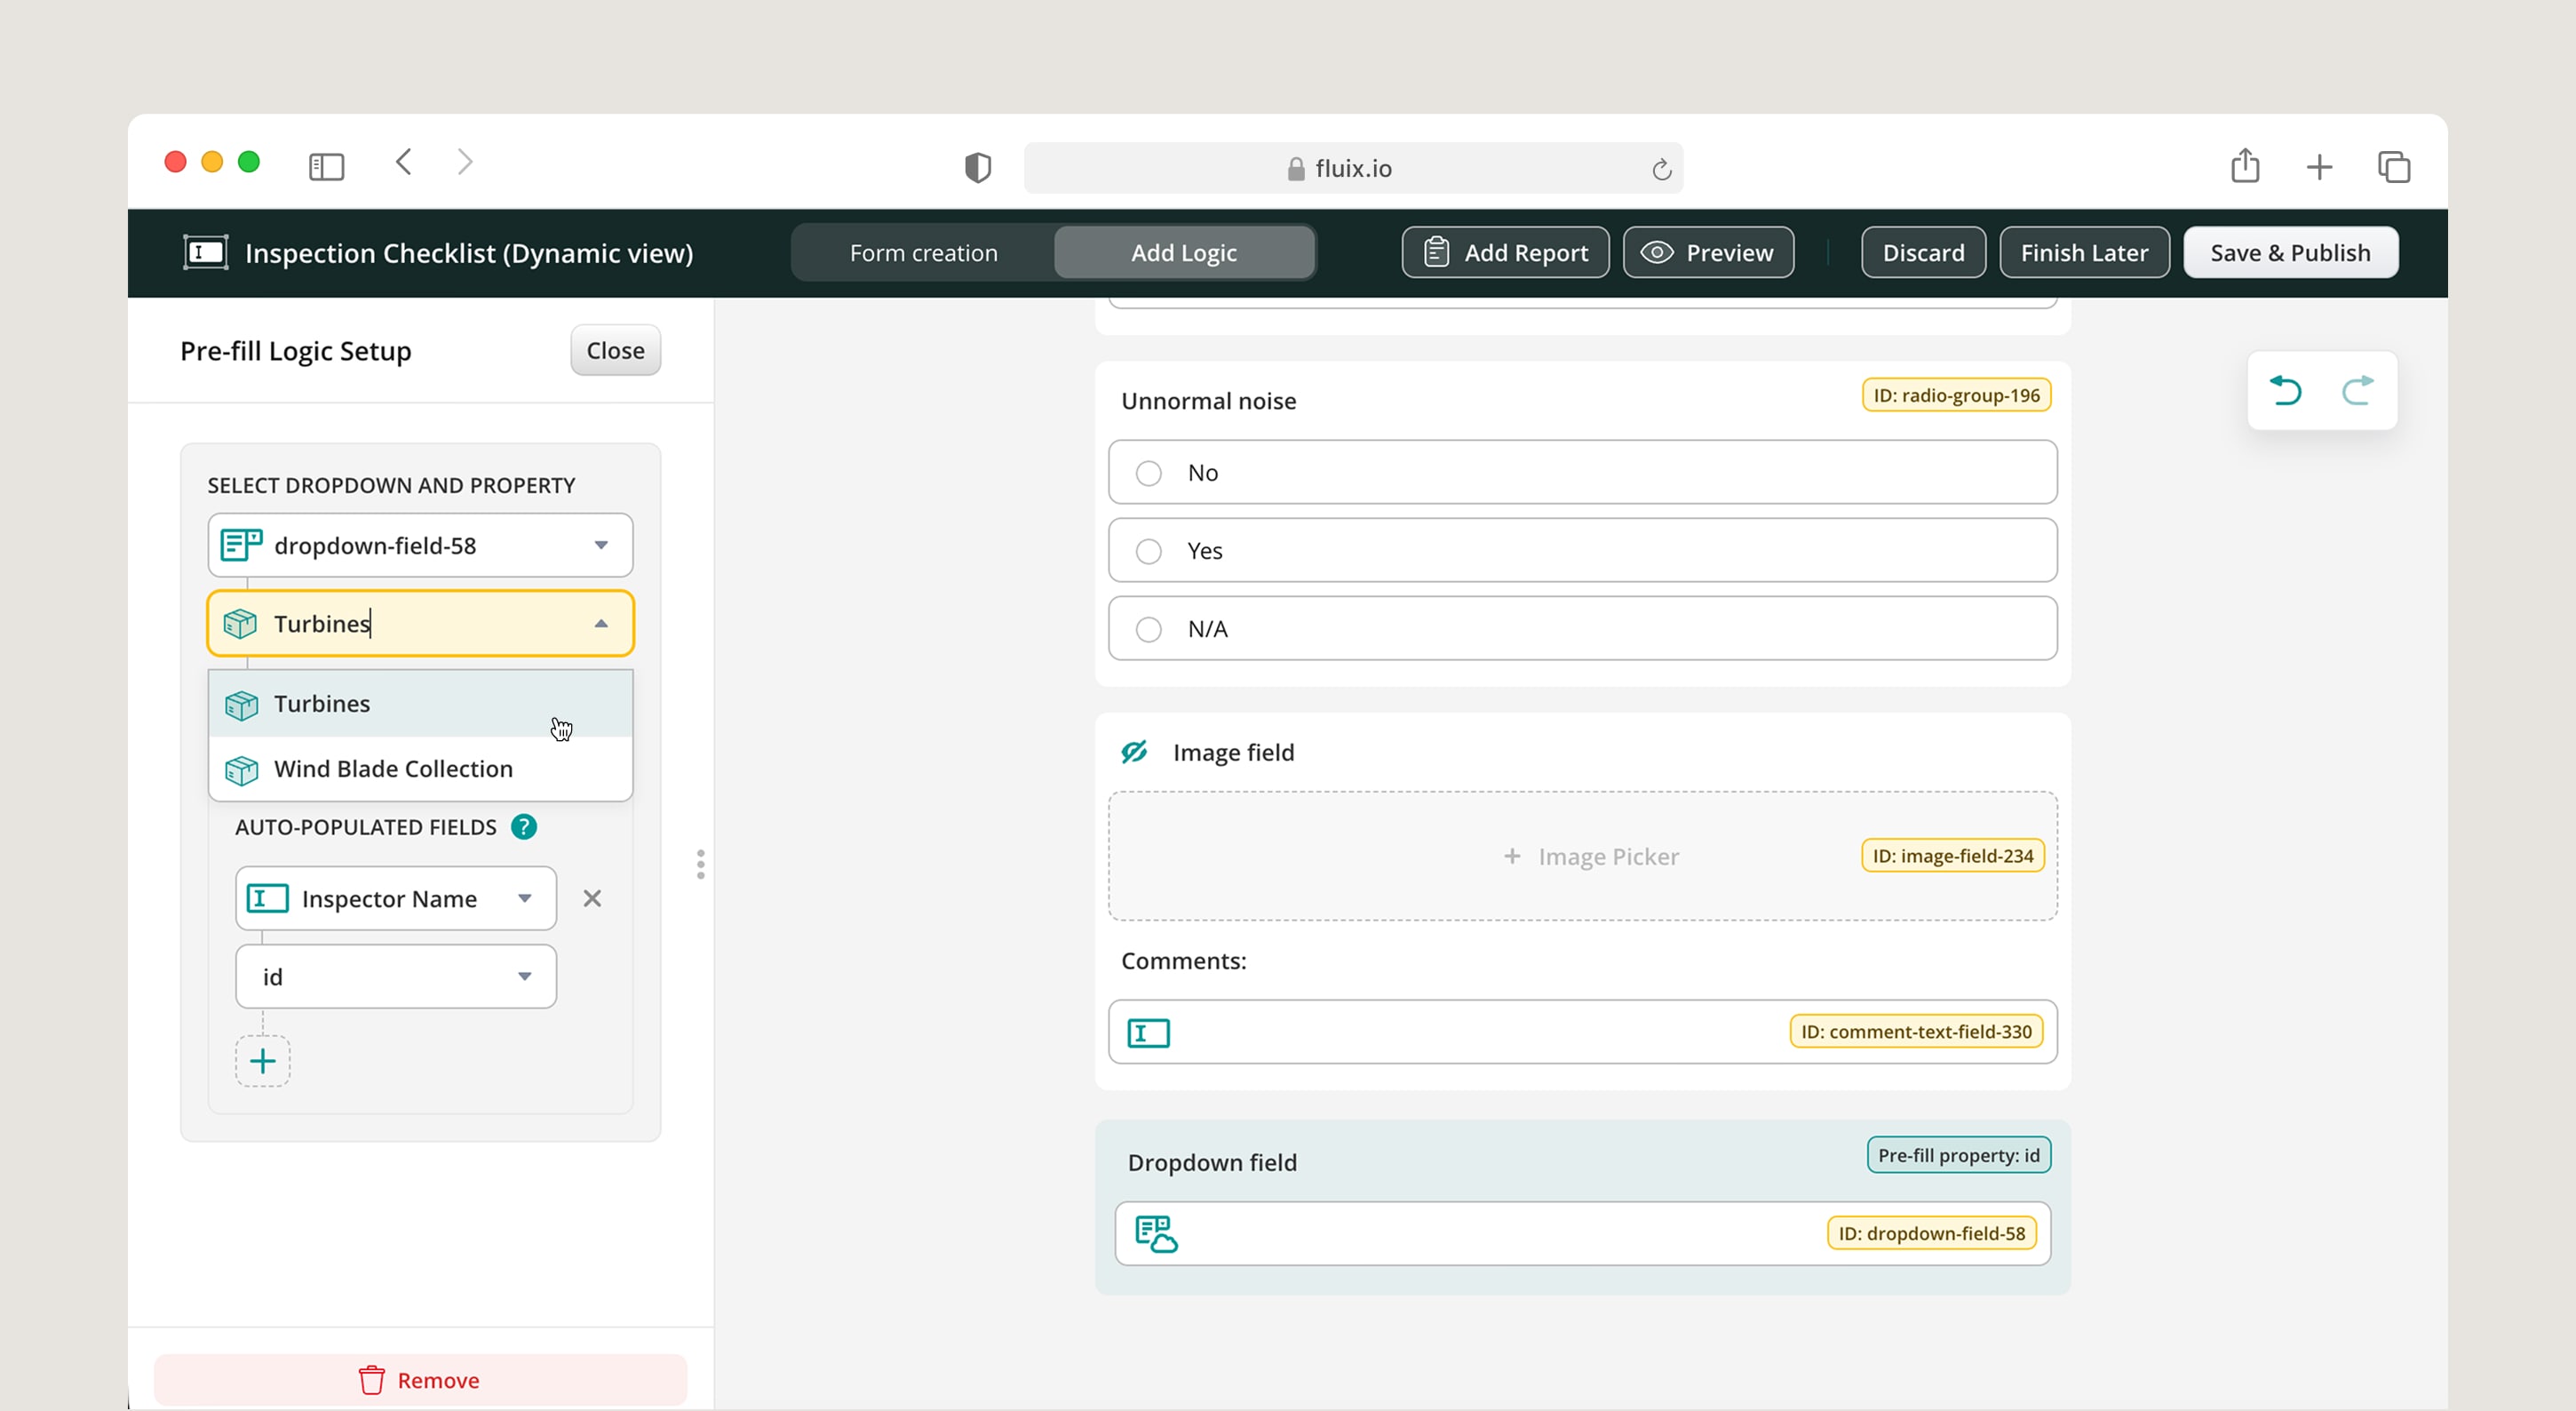This screenshot has height=1411, width=2576.
Task: Show the tab overview icon
Action: [2394, 167]
